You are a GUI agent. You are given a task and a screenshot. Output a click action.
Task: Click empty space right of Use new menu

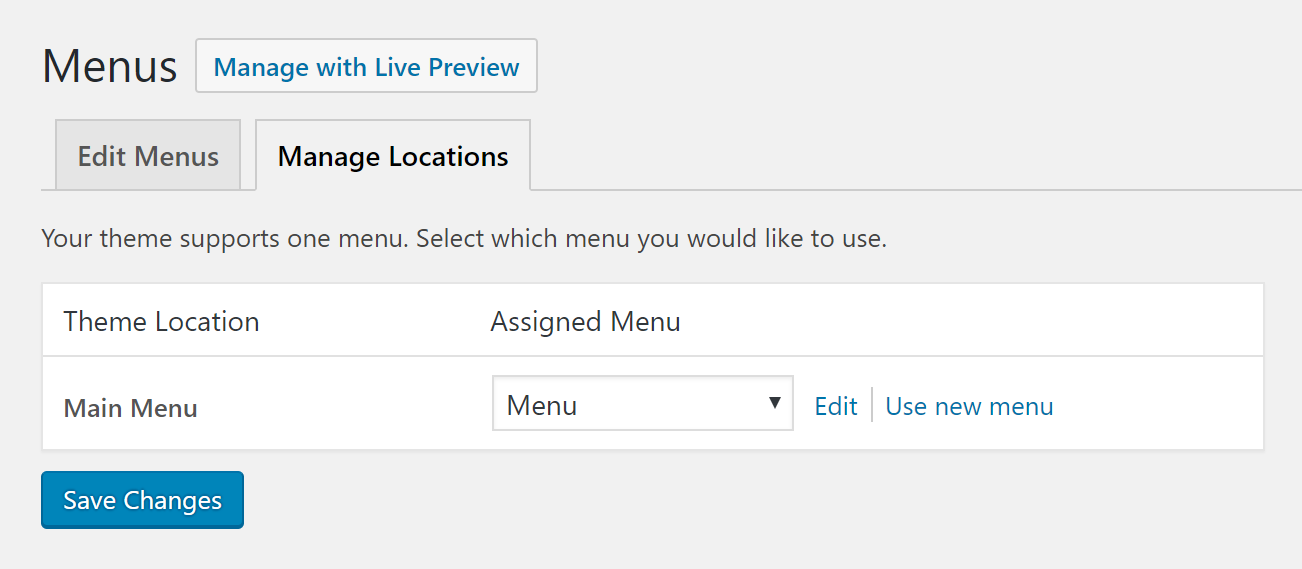coord(1158,405)
